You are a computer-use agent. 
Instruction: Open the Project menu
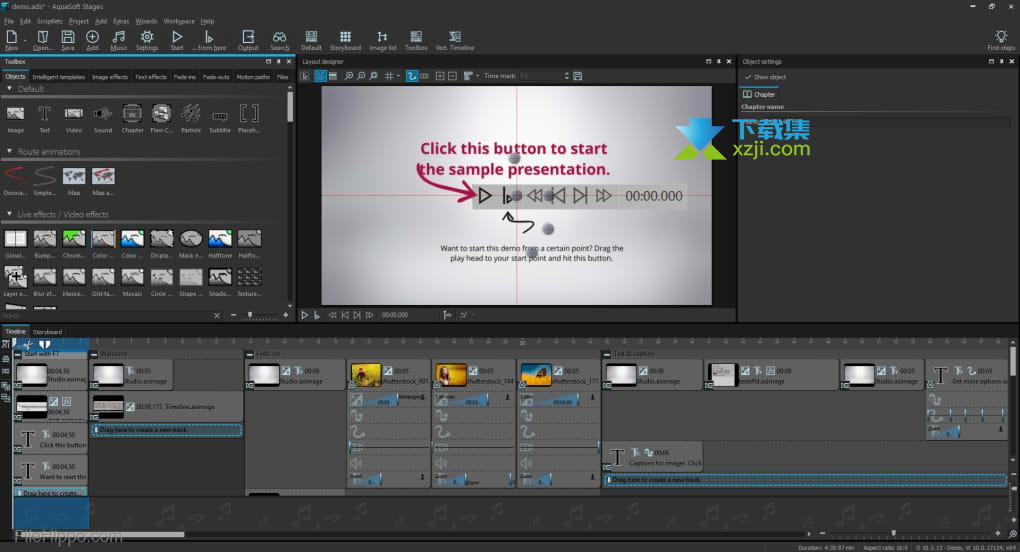(79, 21)
